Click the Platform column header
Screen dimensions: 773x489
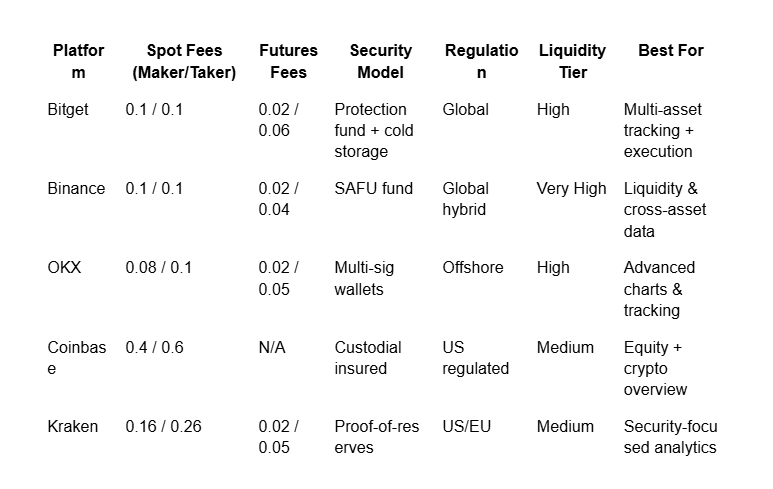[x=78, y=61]
